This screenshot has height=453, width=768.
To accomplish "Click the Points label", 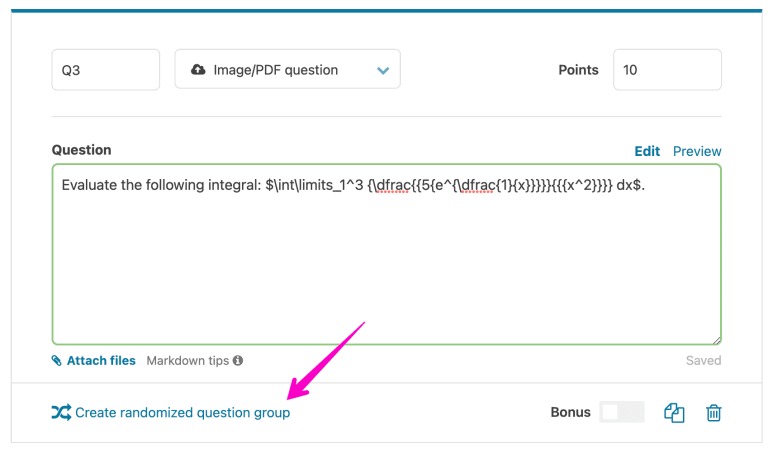I will [578, 70].
